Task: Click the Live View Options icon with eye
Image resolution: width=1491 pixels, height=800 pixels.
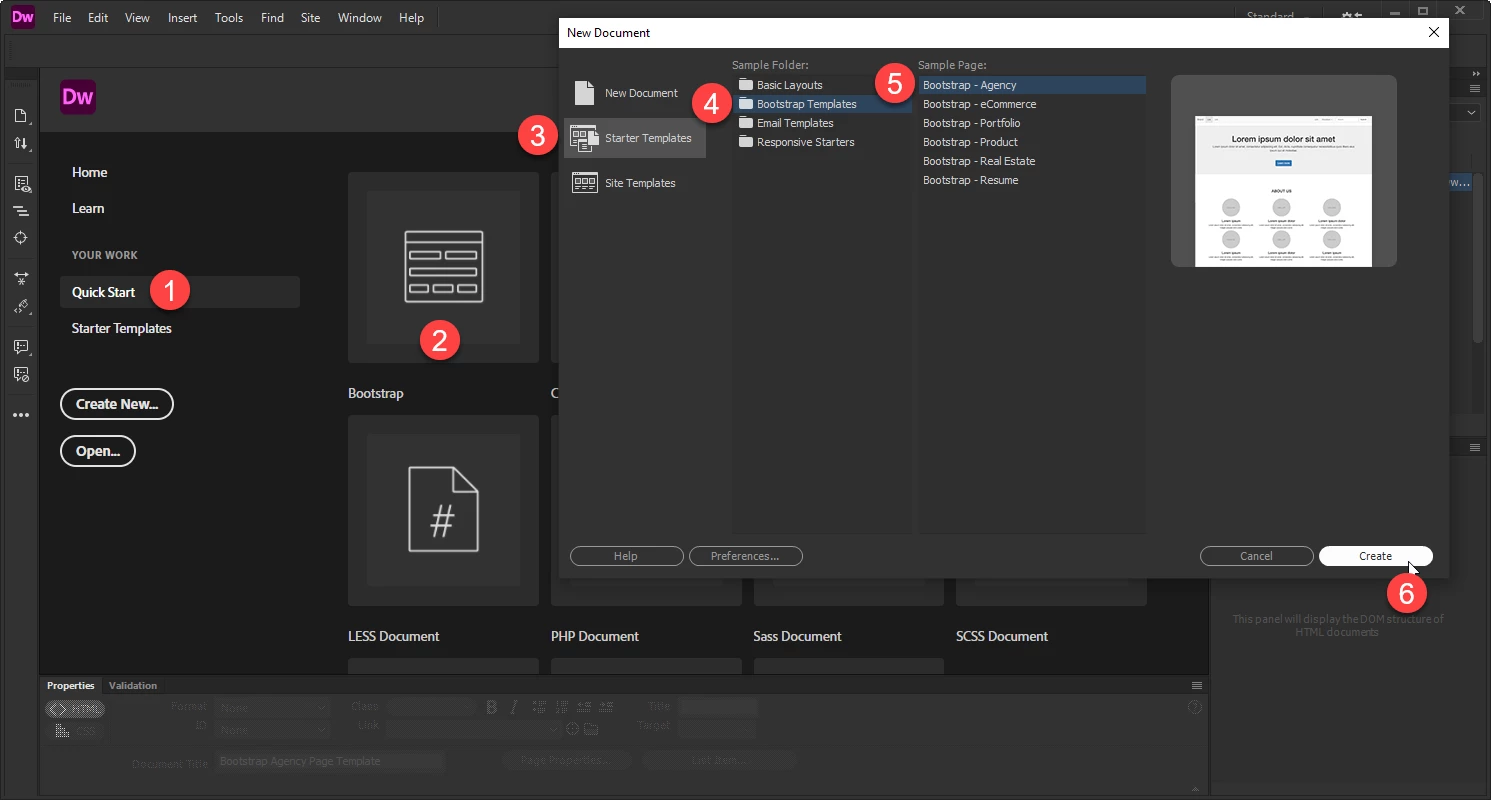Action: 21,184
